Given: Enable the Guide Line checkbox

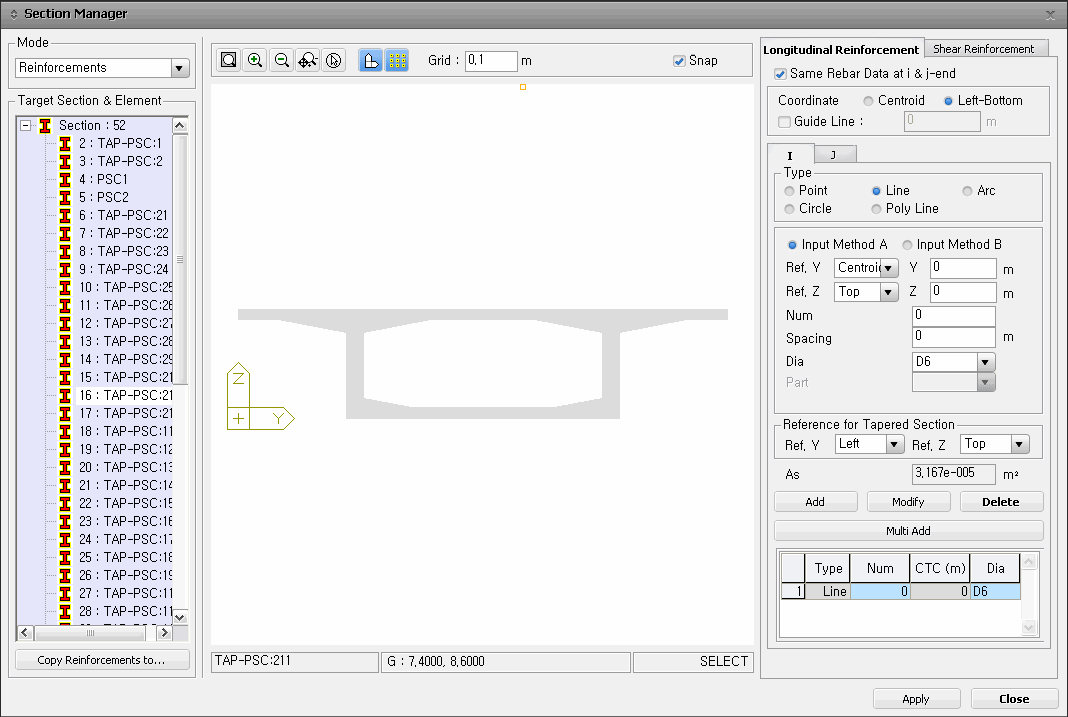Looking at the screenshot, I should click(x=785, y=122).
